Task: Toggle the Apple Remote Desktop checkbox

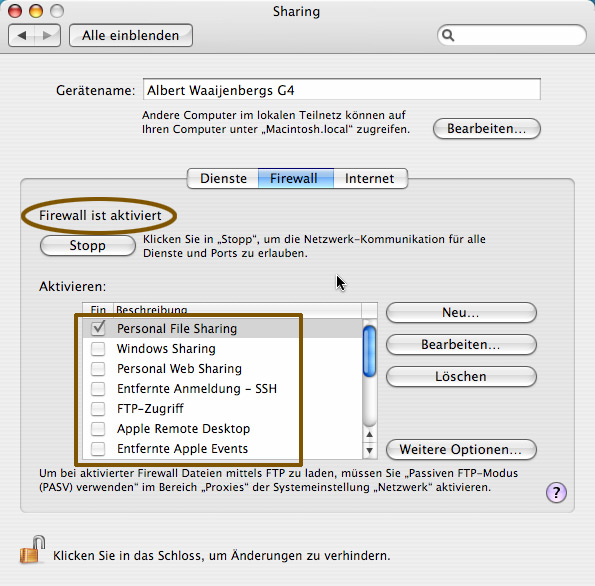Action: [98, 428]
